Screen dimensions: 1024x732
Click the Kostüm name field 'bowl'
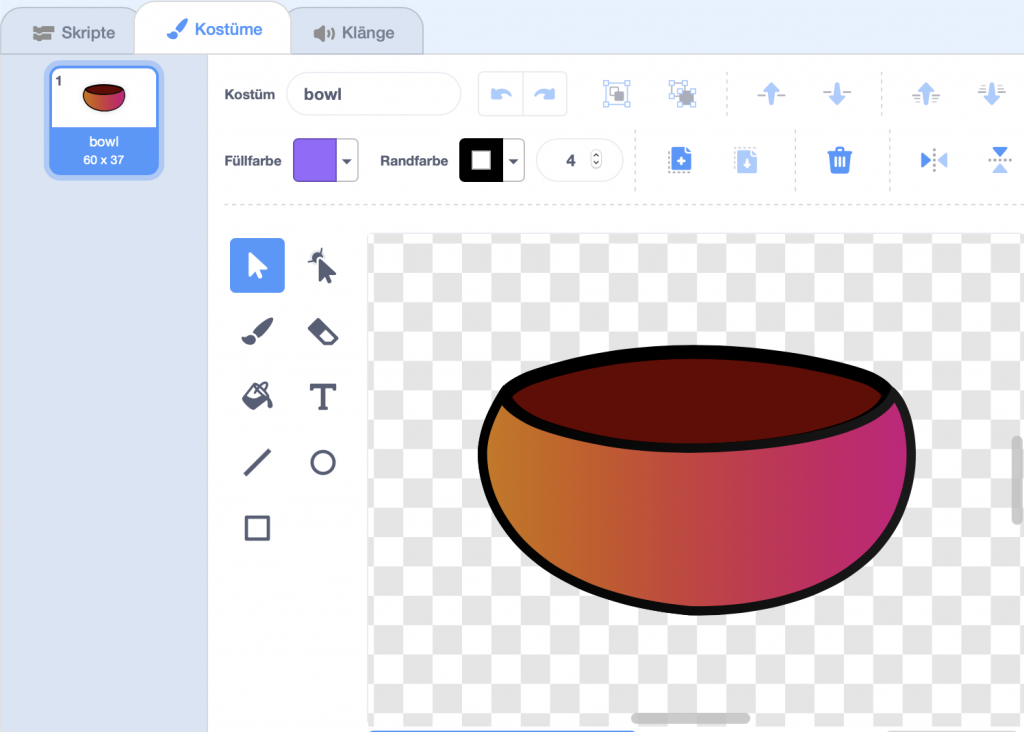[374, 94]
